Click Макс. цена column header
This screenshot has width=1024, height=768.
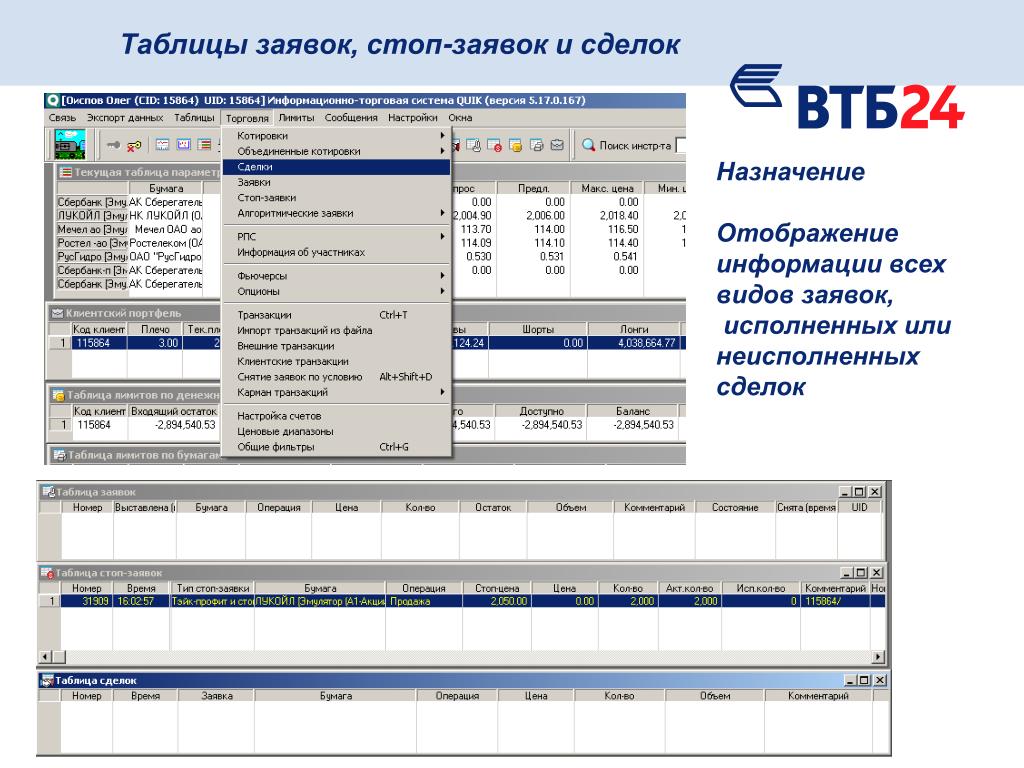[x=607, y=189]
